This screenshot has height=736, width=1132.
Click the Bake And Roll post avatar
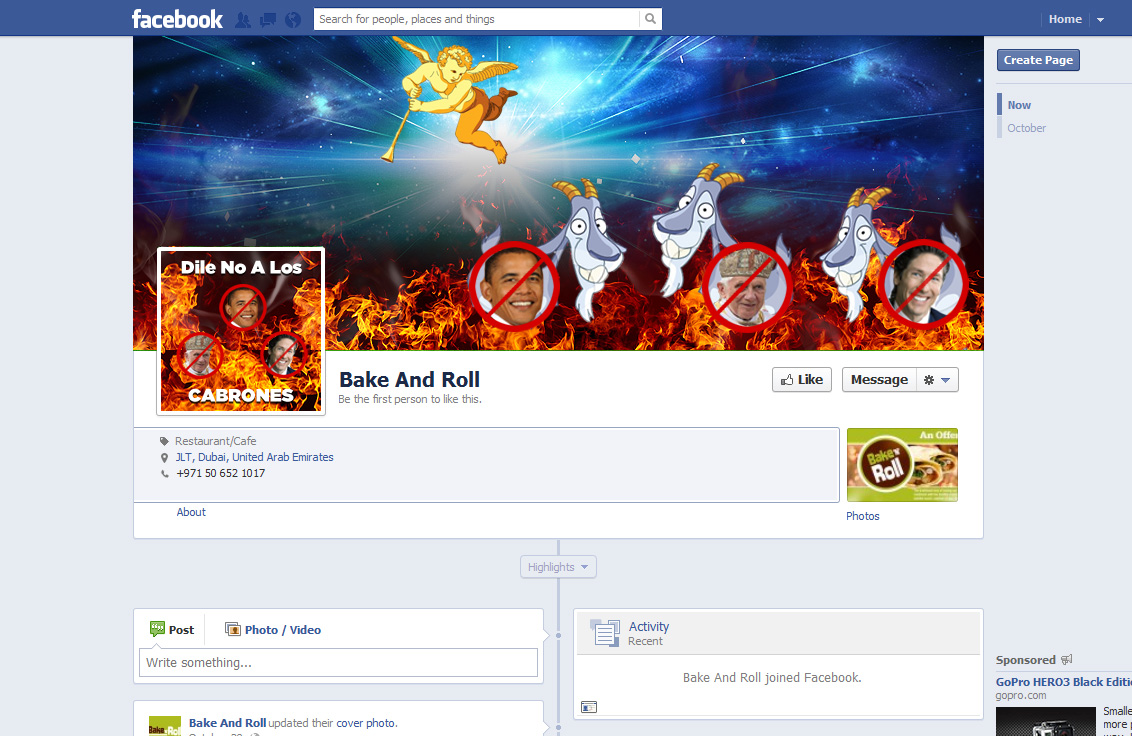point(165,726)
